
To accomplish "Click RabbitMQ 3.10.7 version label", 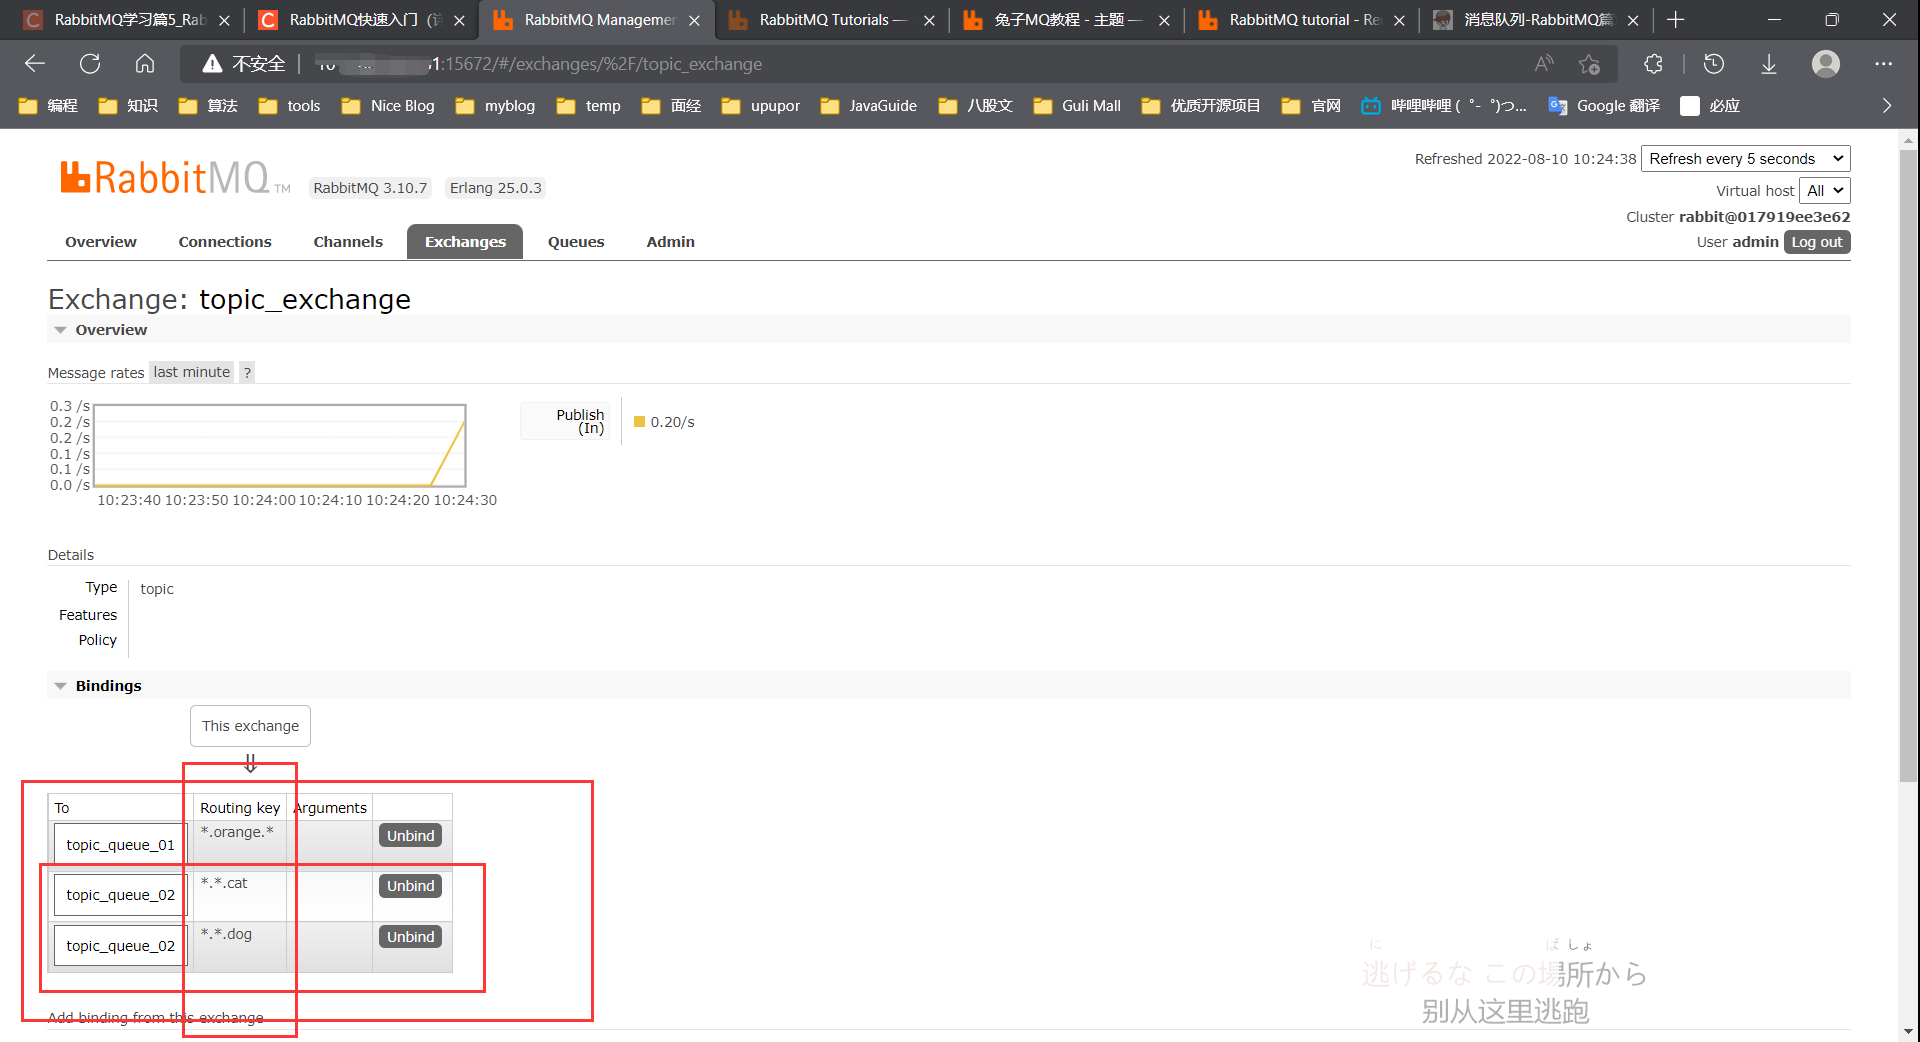I will tap(370, 188).
